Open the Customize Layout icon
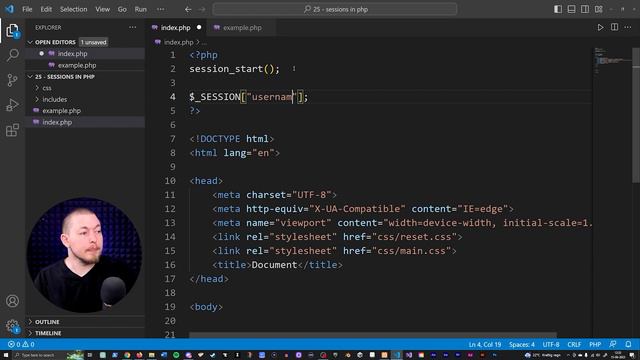 click(599, 9)
